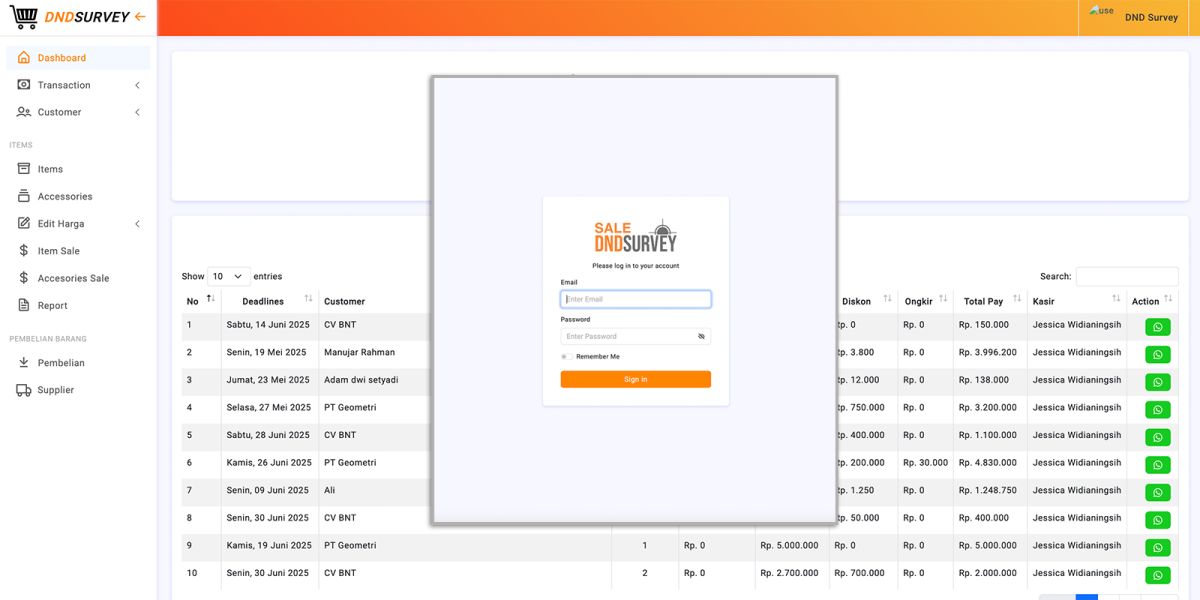Open Item Sale in the sidebar menu
Image resolution: width=1200 pixels, height=600 pixels.
[x=59, y=251]
